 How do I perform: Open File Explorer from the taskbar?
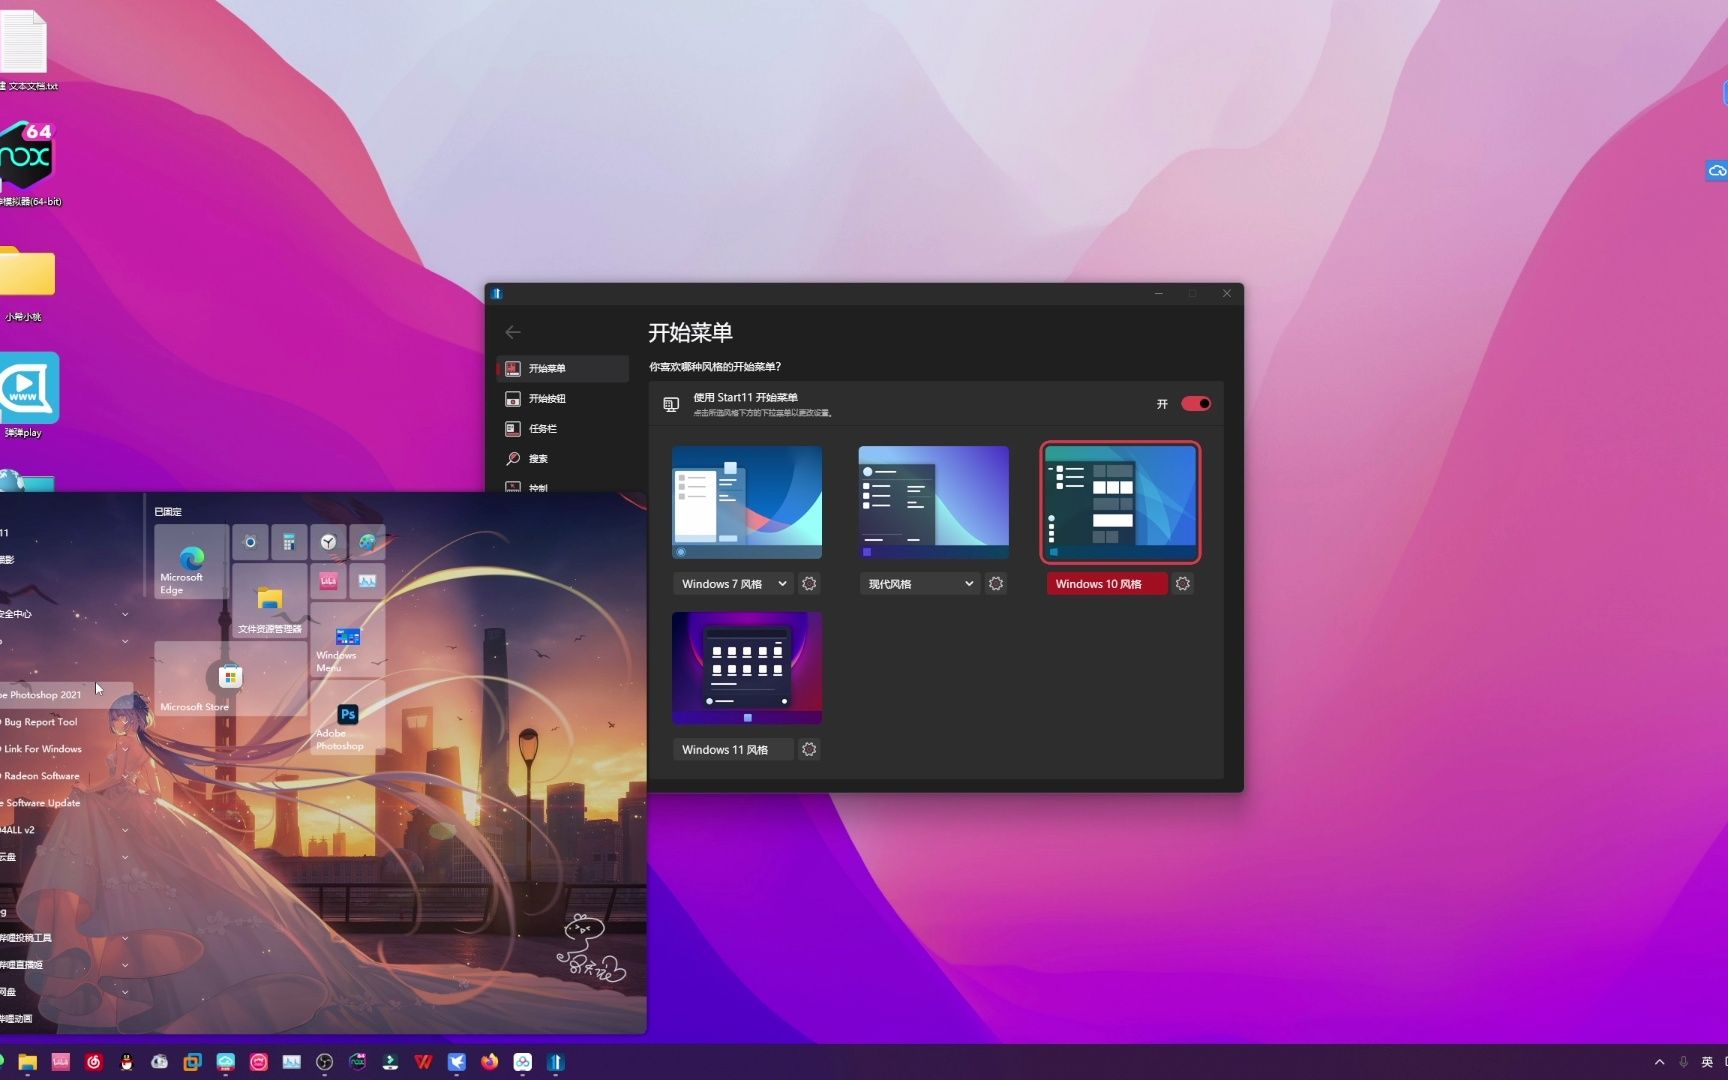pyautogui.click(x=27, y=1062)
